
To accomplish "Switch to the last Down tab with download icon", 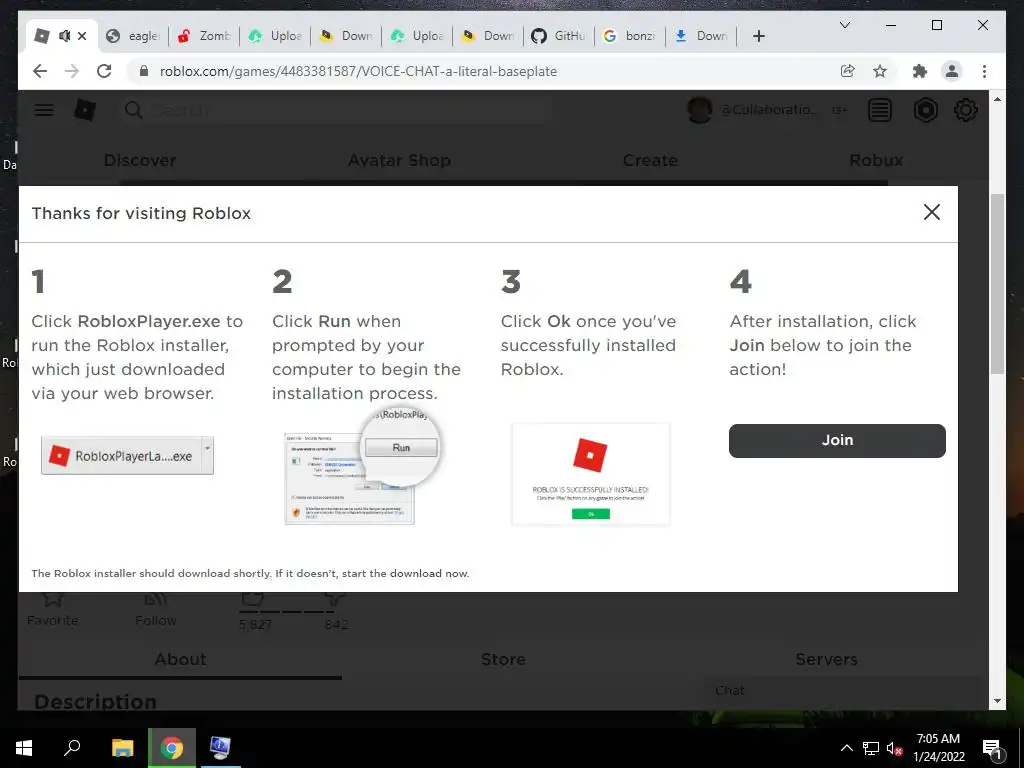I will [701, 36].
